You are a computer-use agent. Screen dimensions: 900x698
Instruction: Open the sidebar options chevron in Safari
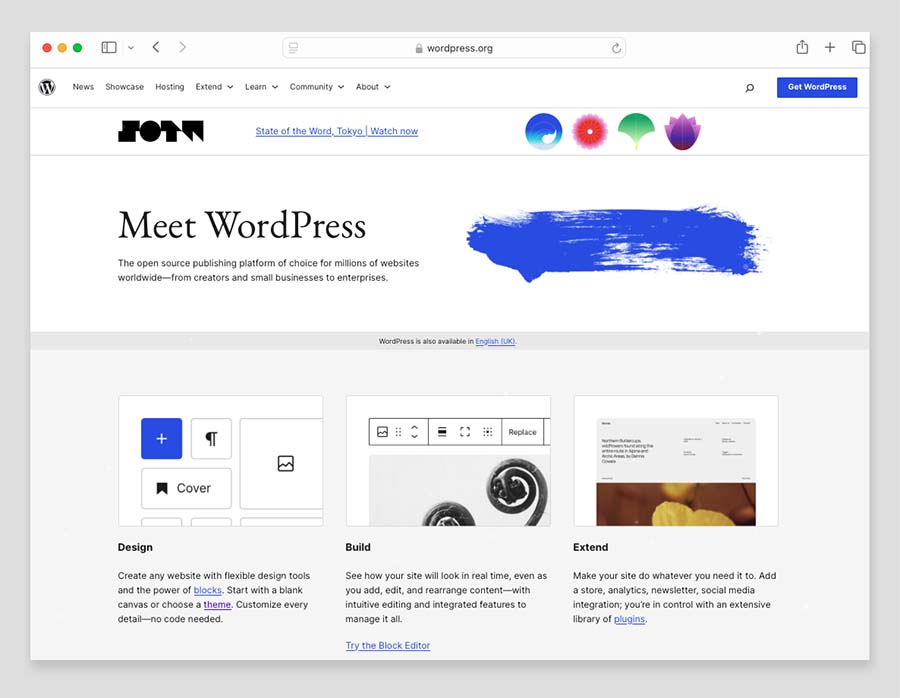point(131,48)
